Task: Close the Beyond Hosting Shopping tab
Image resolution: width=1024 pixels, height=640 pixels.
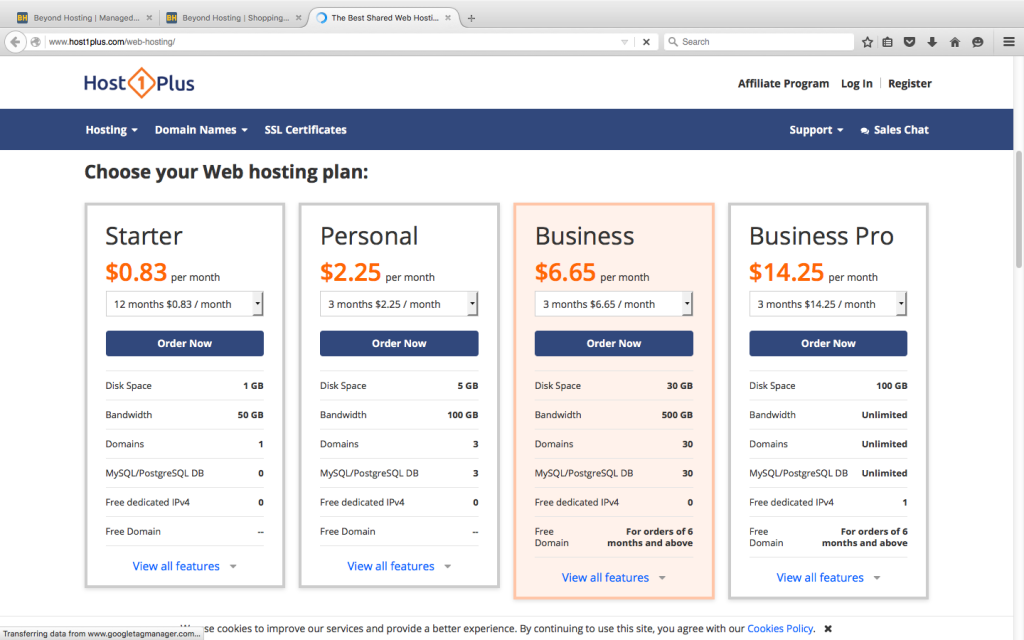Action: tap(298, 18)
